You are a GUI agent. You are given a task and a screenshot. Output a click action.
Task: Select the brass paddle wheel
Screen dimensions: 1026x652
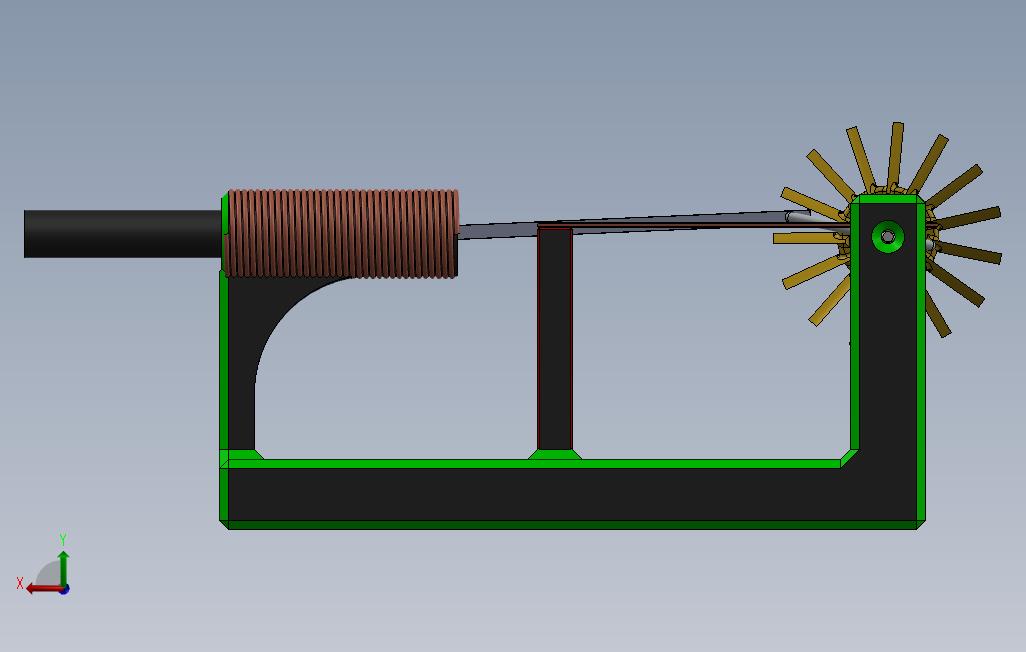coord(887,229)
